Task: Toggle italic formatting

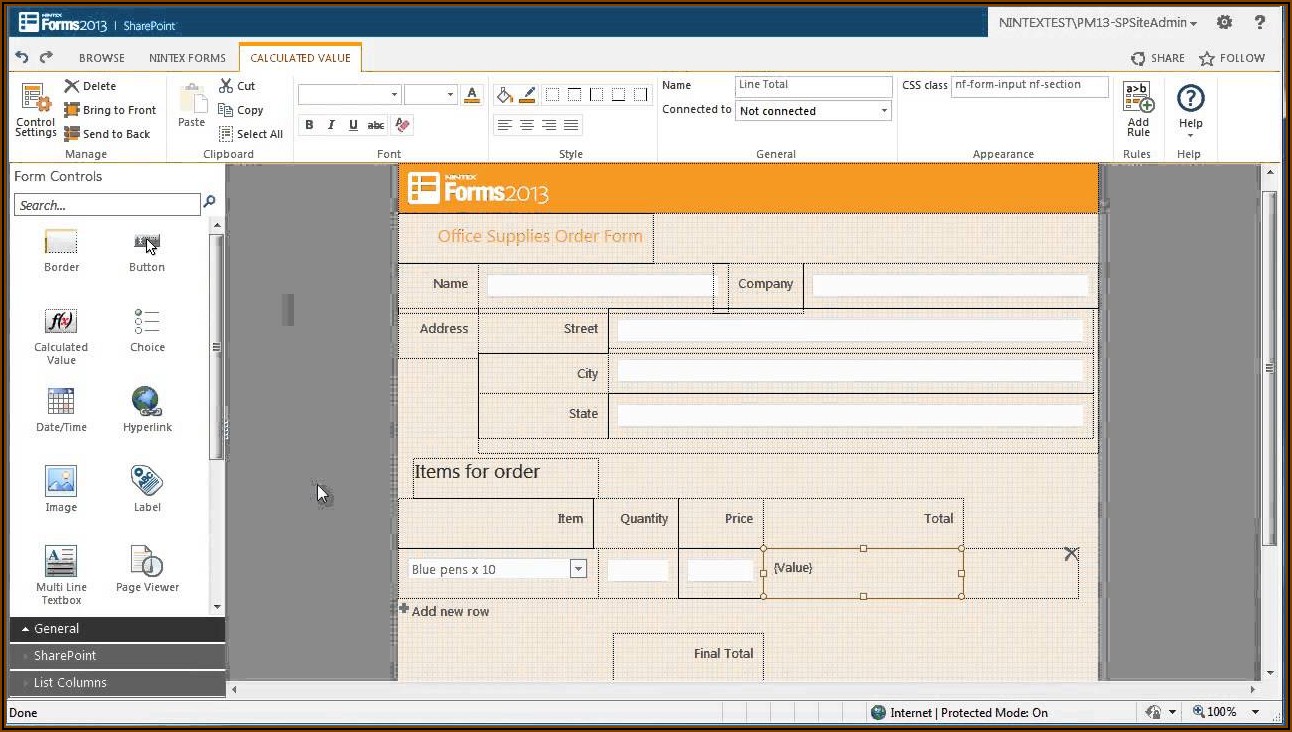Action: (331, 125)
